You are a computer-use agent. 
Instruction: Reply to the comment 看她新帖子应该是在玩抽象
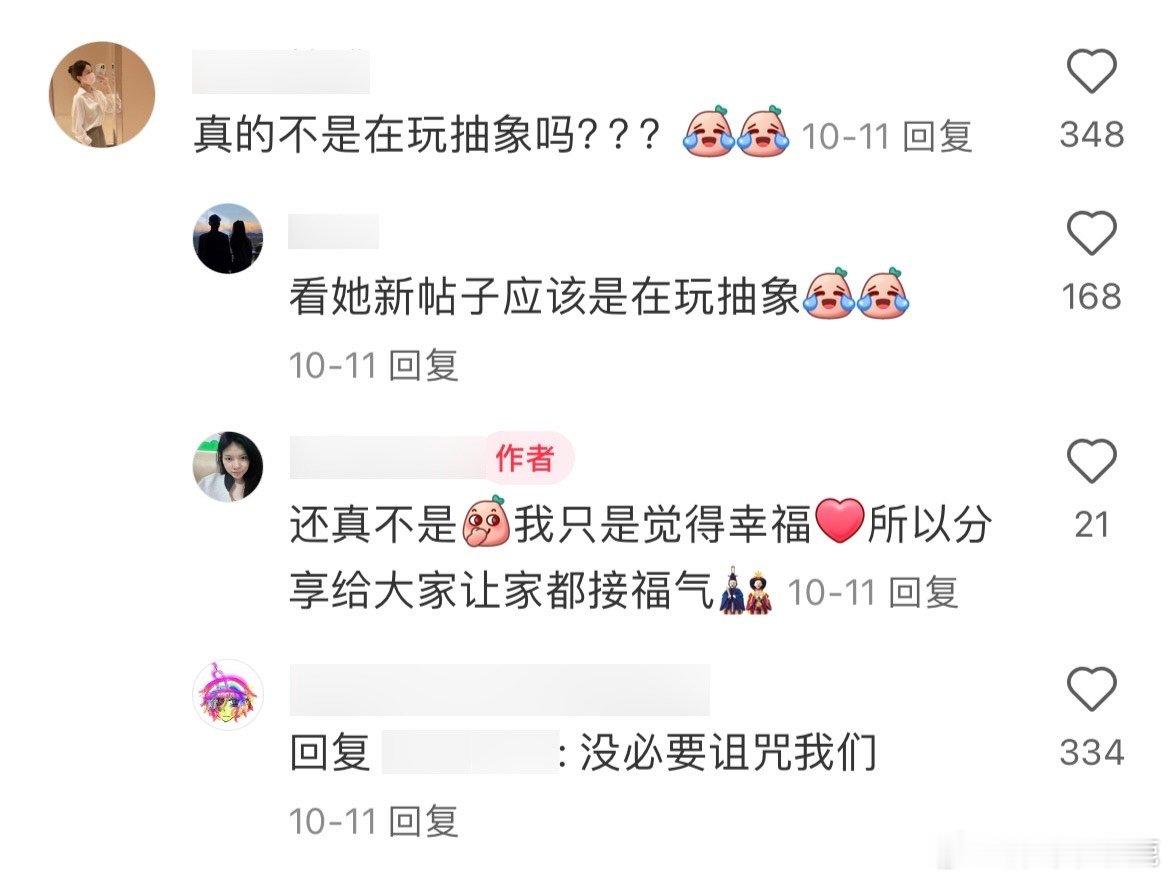(423, 365)
